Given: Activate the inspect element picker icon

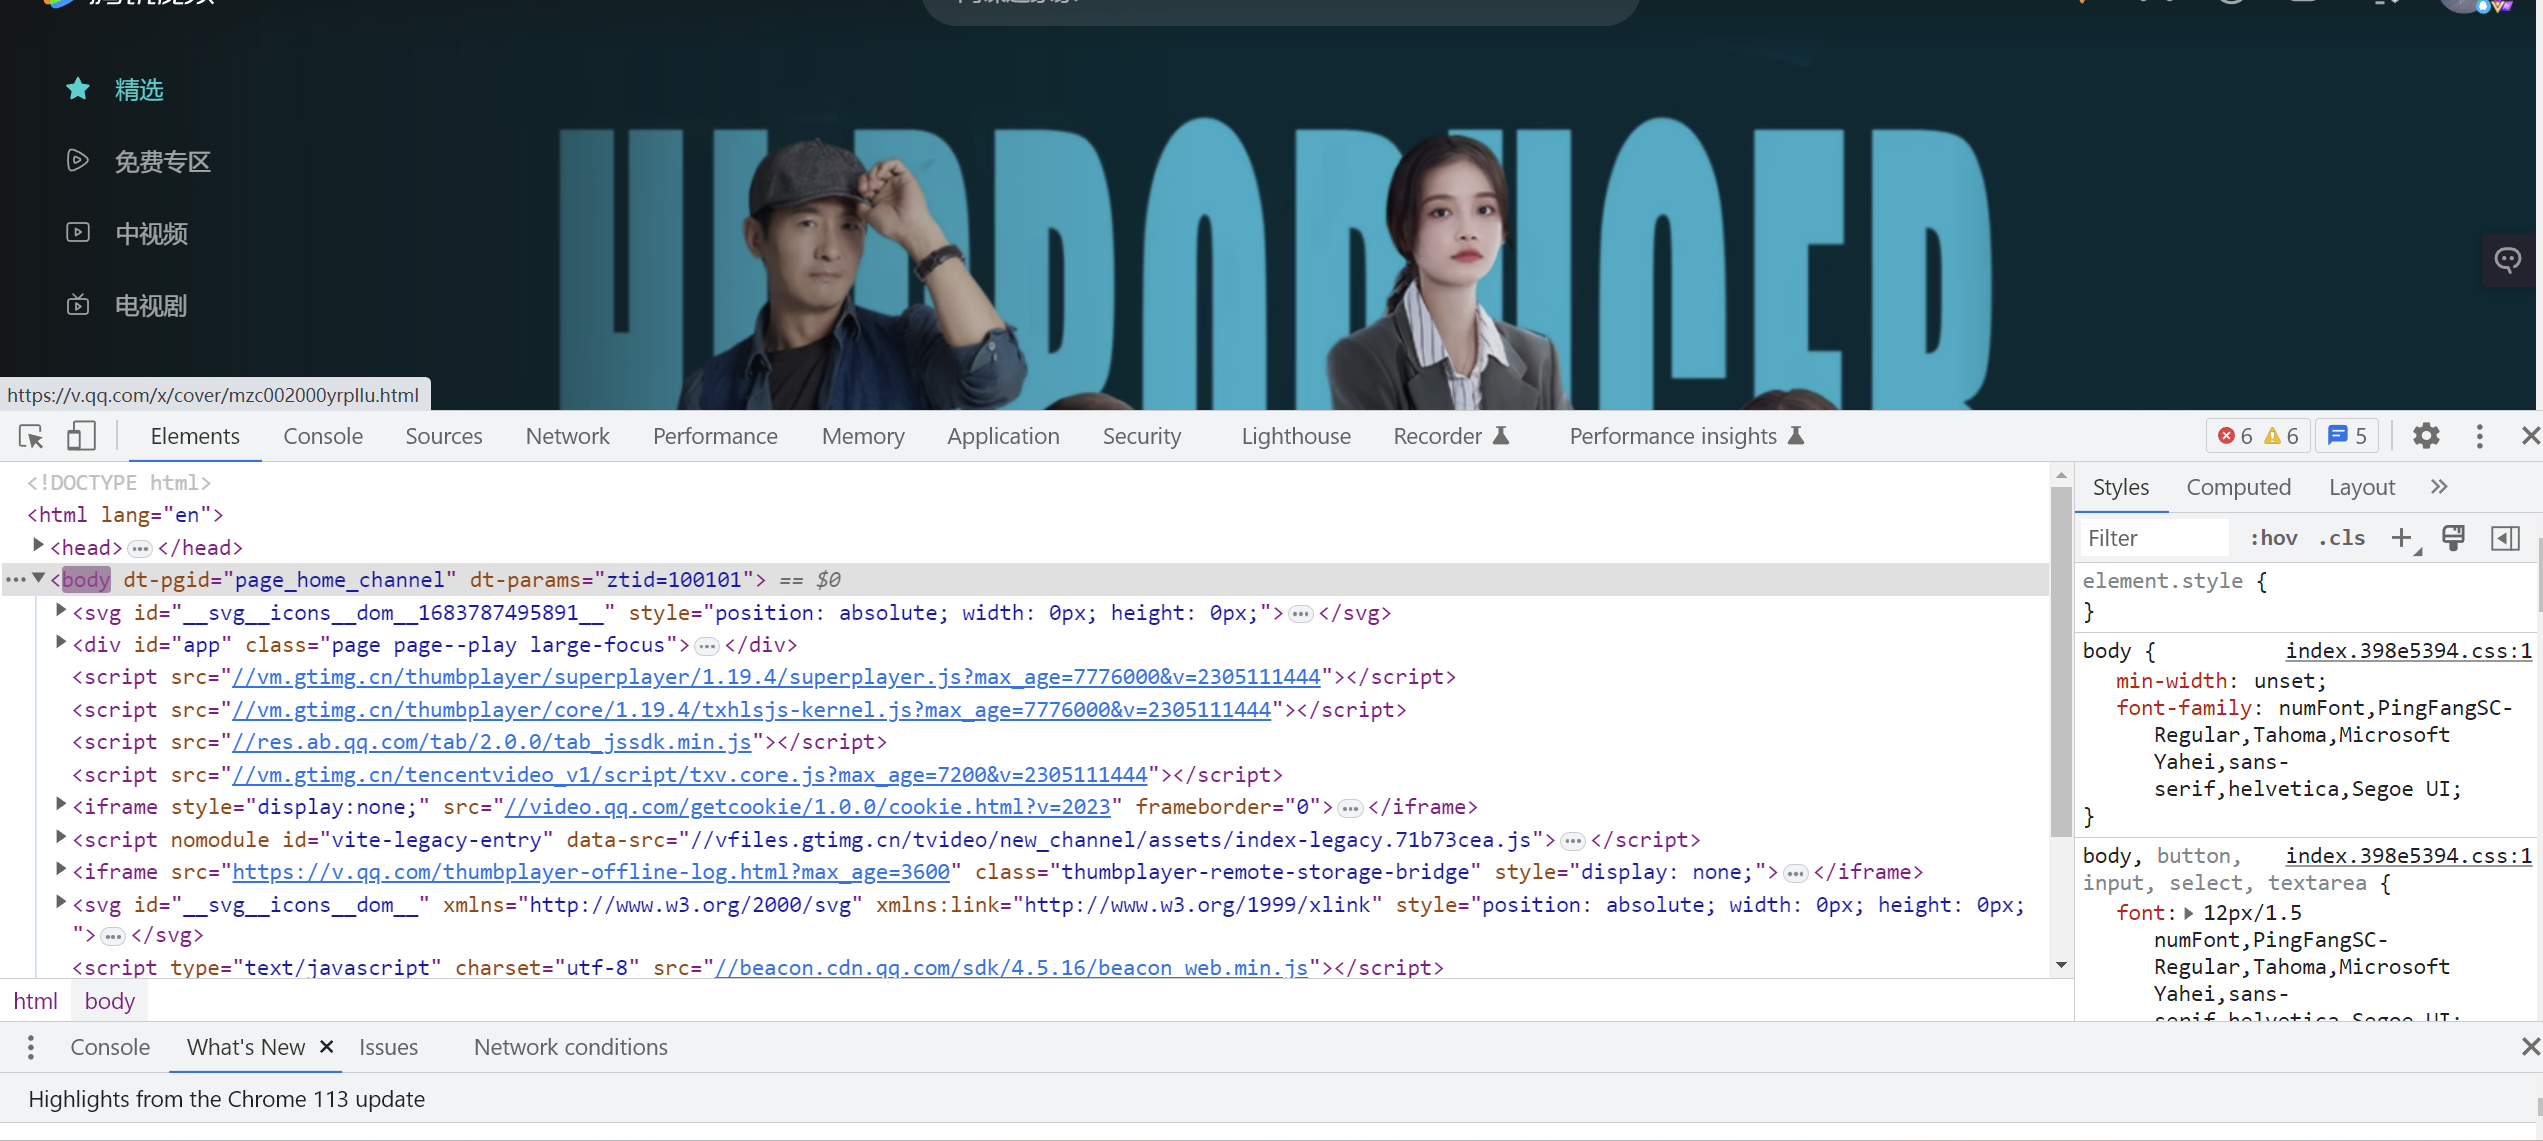Looking at the screenshot, I should click(x=31, y=436).
